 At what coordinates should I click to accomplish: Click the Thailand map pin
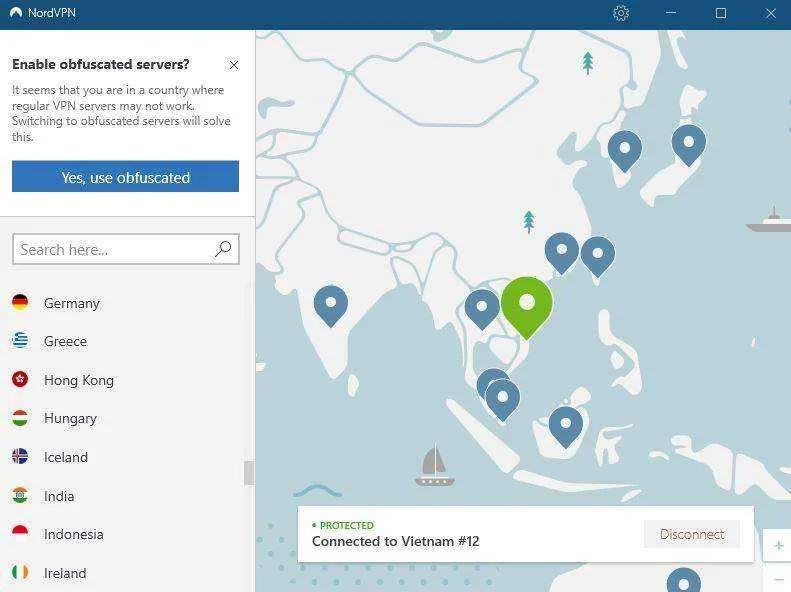[x=481, y=308]
